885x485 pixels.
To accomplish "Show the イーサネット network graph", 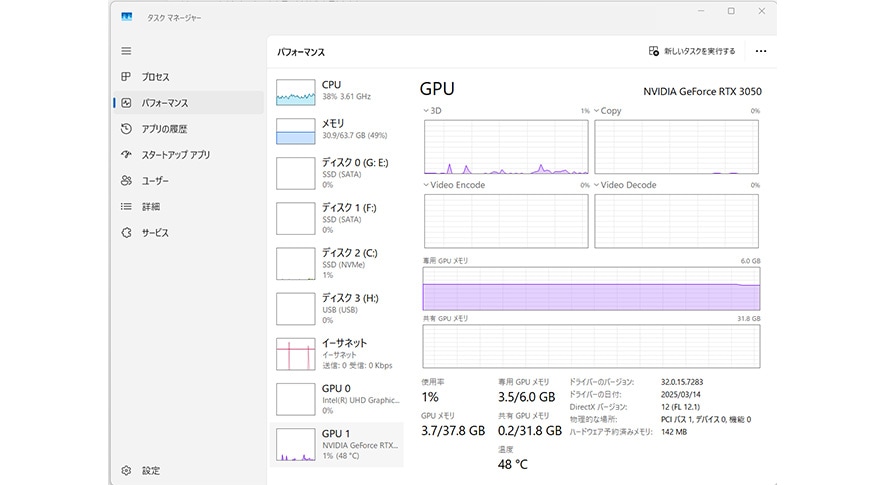I will pyautogui.click(x=336, y=353).
